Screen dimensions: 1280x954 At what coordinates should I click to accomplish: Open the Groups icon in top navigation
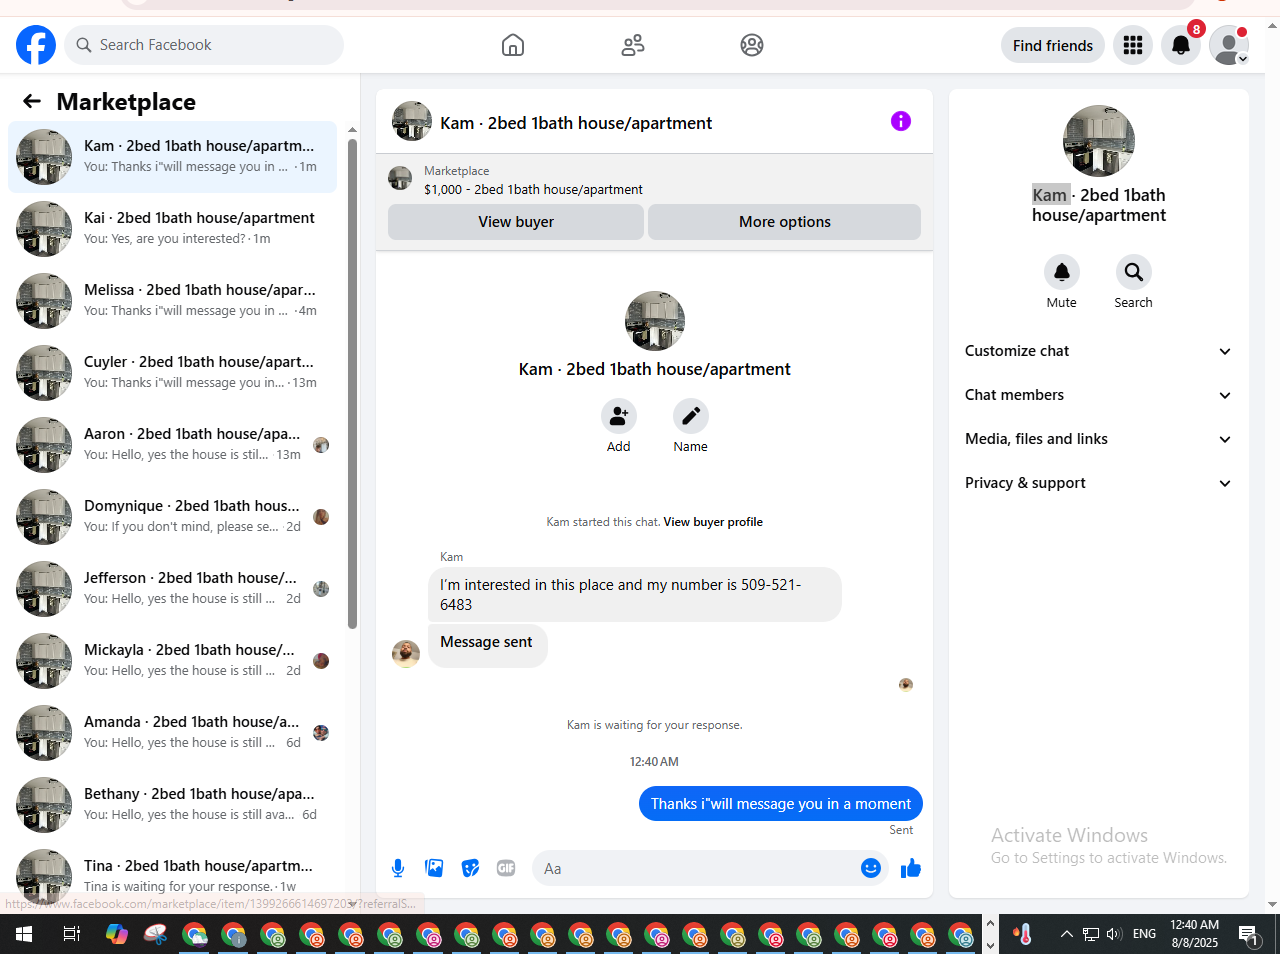[752, 45]
